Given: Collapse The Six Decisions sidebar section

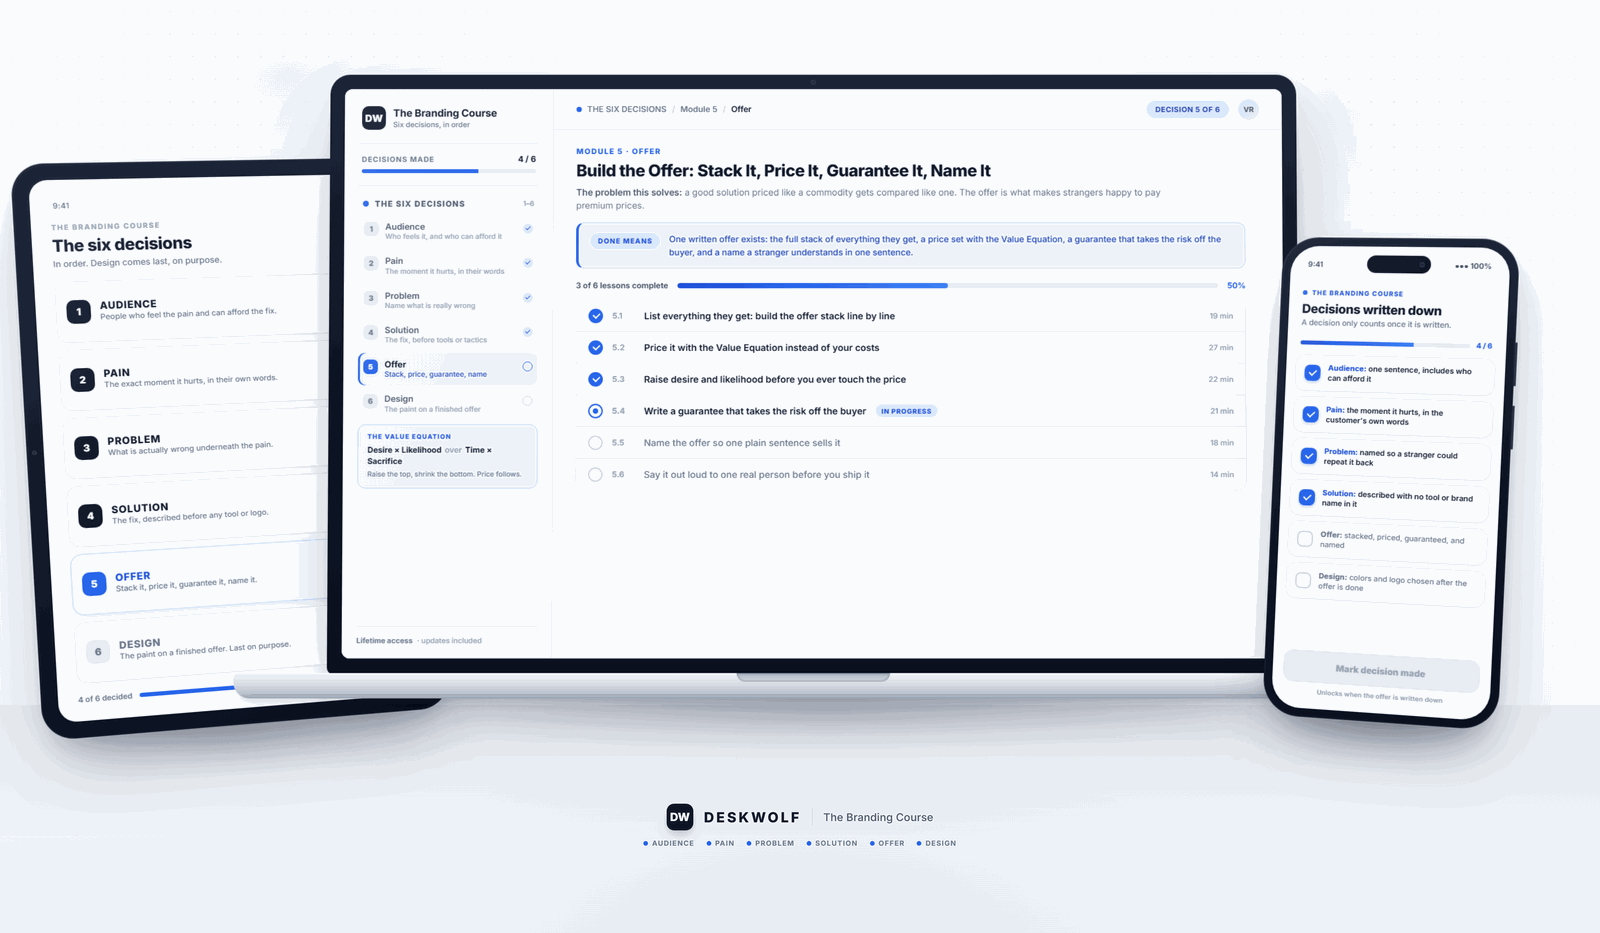Looking at the screenshot, I should 448,204.
